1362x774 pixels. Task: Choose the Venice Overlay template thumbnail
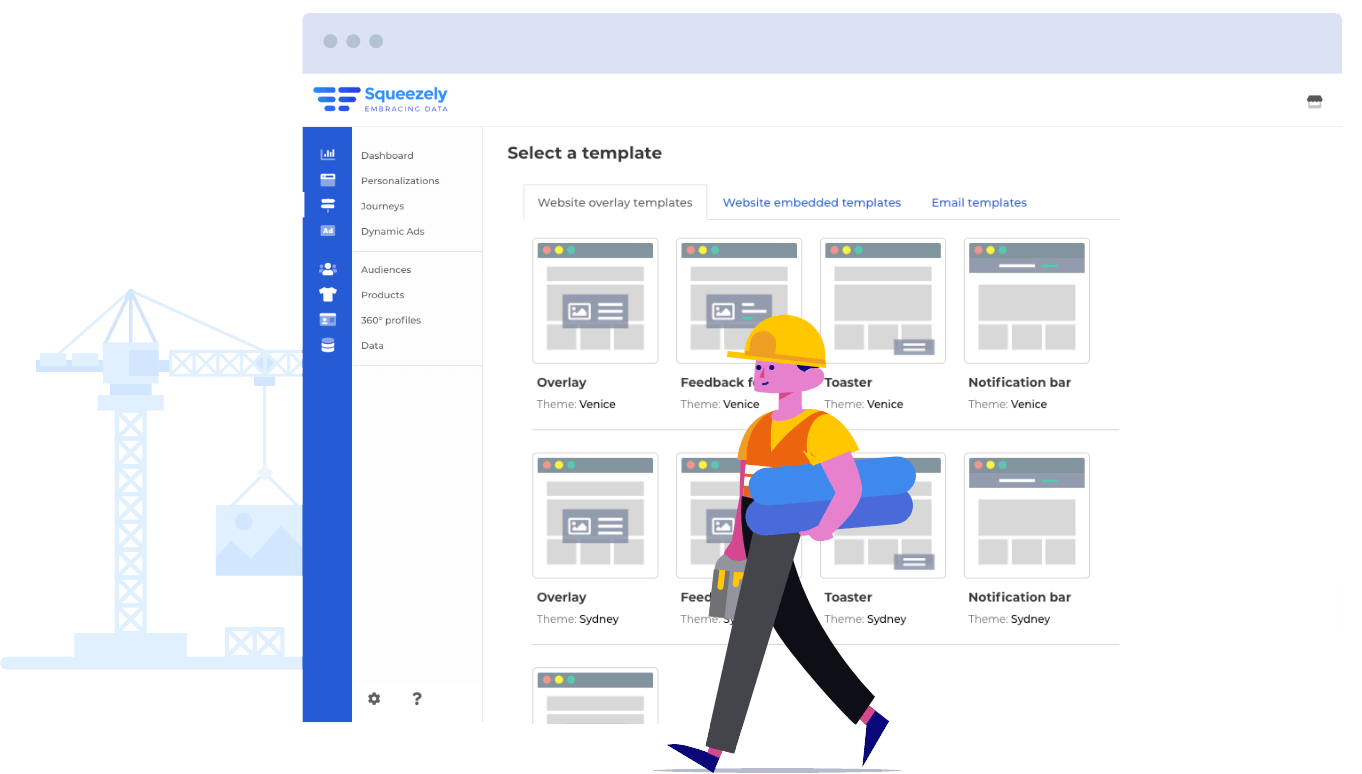595,301
